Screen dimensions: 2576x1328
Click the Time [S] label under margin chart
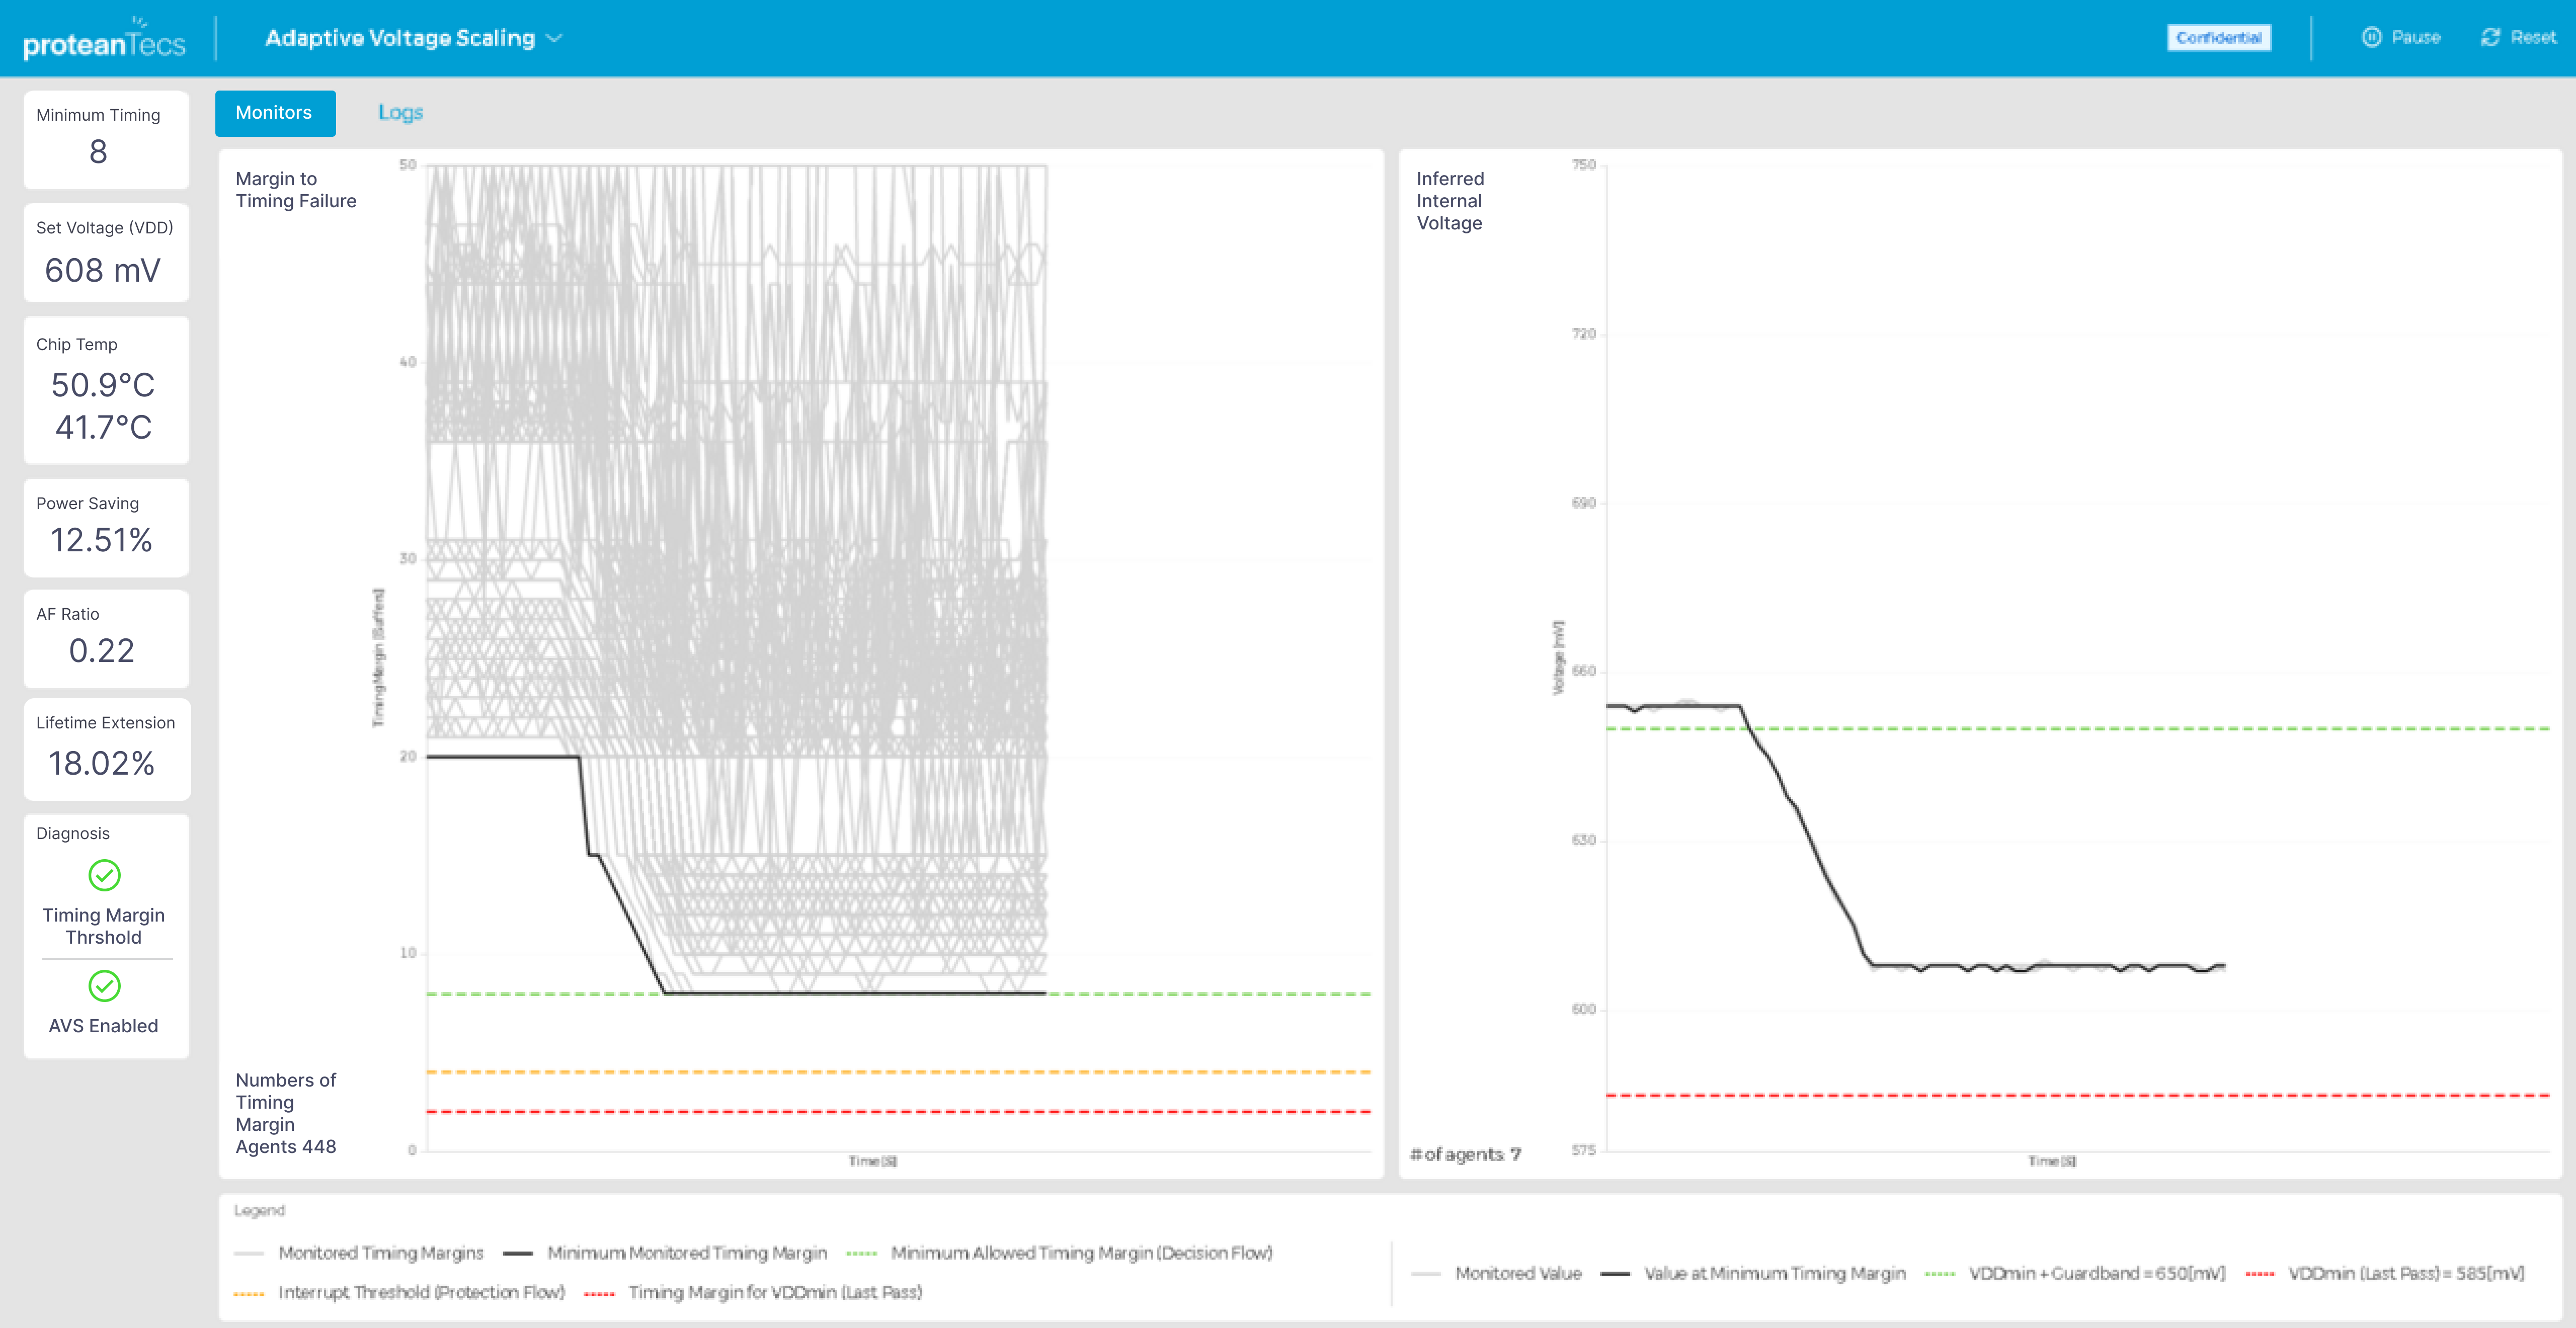873,1161
